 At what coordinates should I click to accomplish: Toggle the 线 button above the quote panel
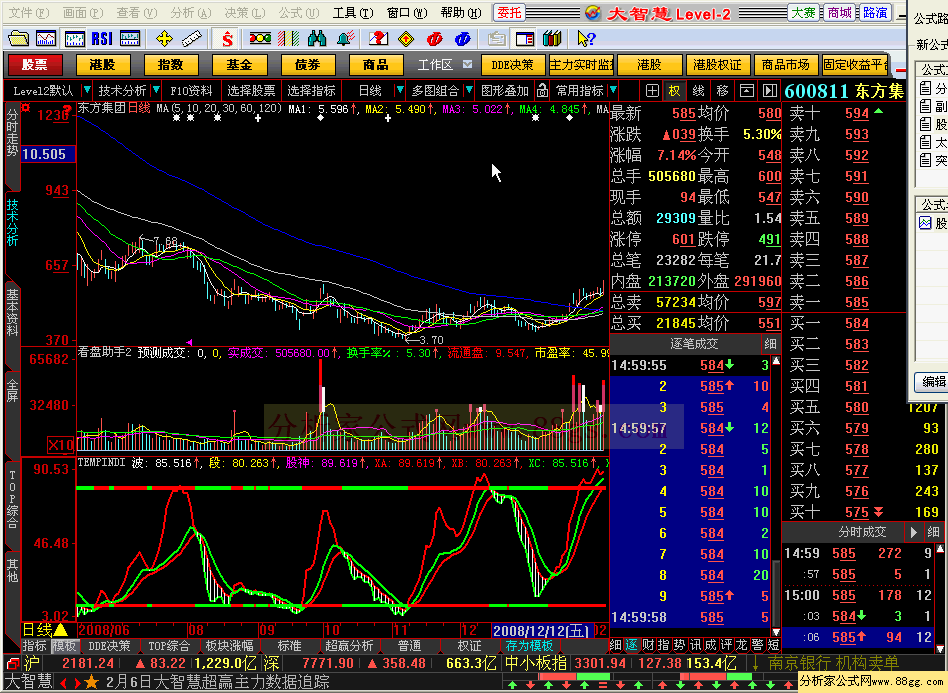click(x=698, y=91)
